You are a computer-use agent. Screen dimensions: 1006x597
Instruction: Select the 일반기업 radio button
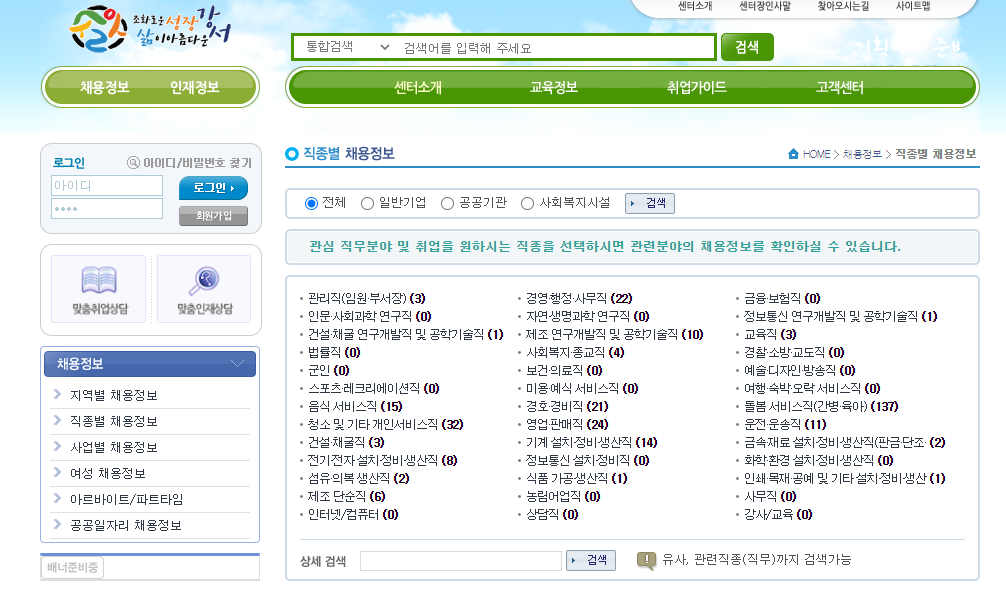(x=367, y=203)
